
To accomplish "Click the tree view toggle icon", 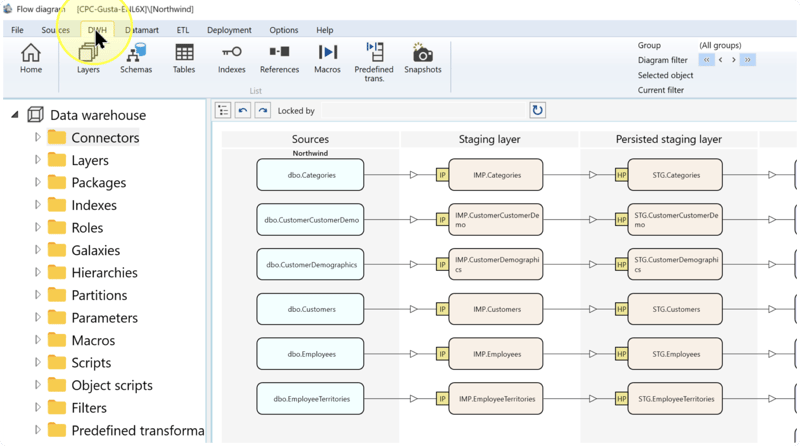I will point(223,110).
